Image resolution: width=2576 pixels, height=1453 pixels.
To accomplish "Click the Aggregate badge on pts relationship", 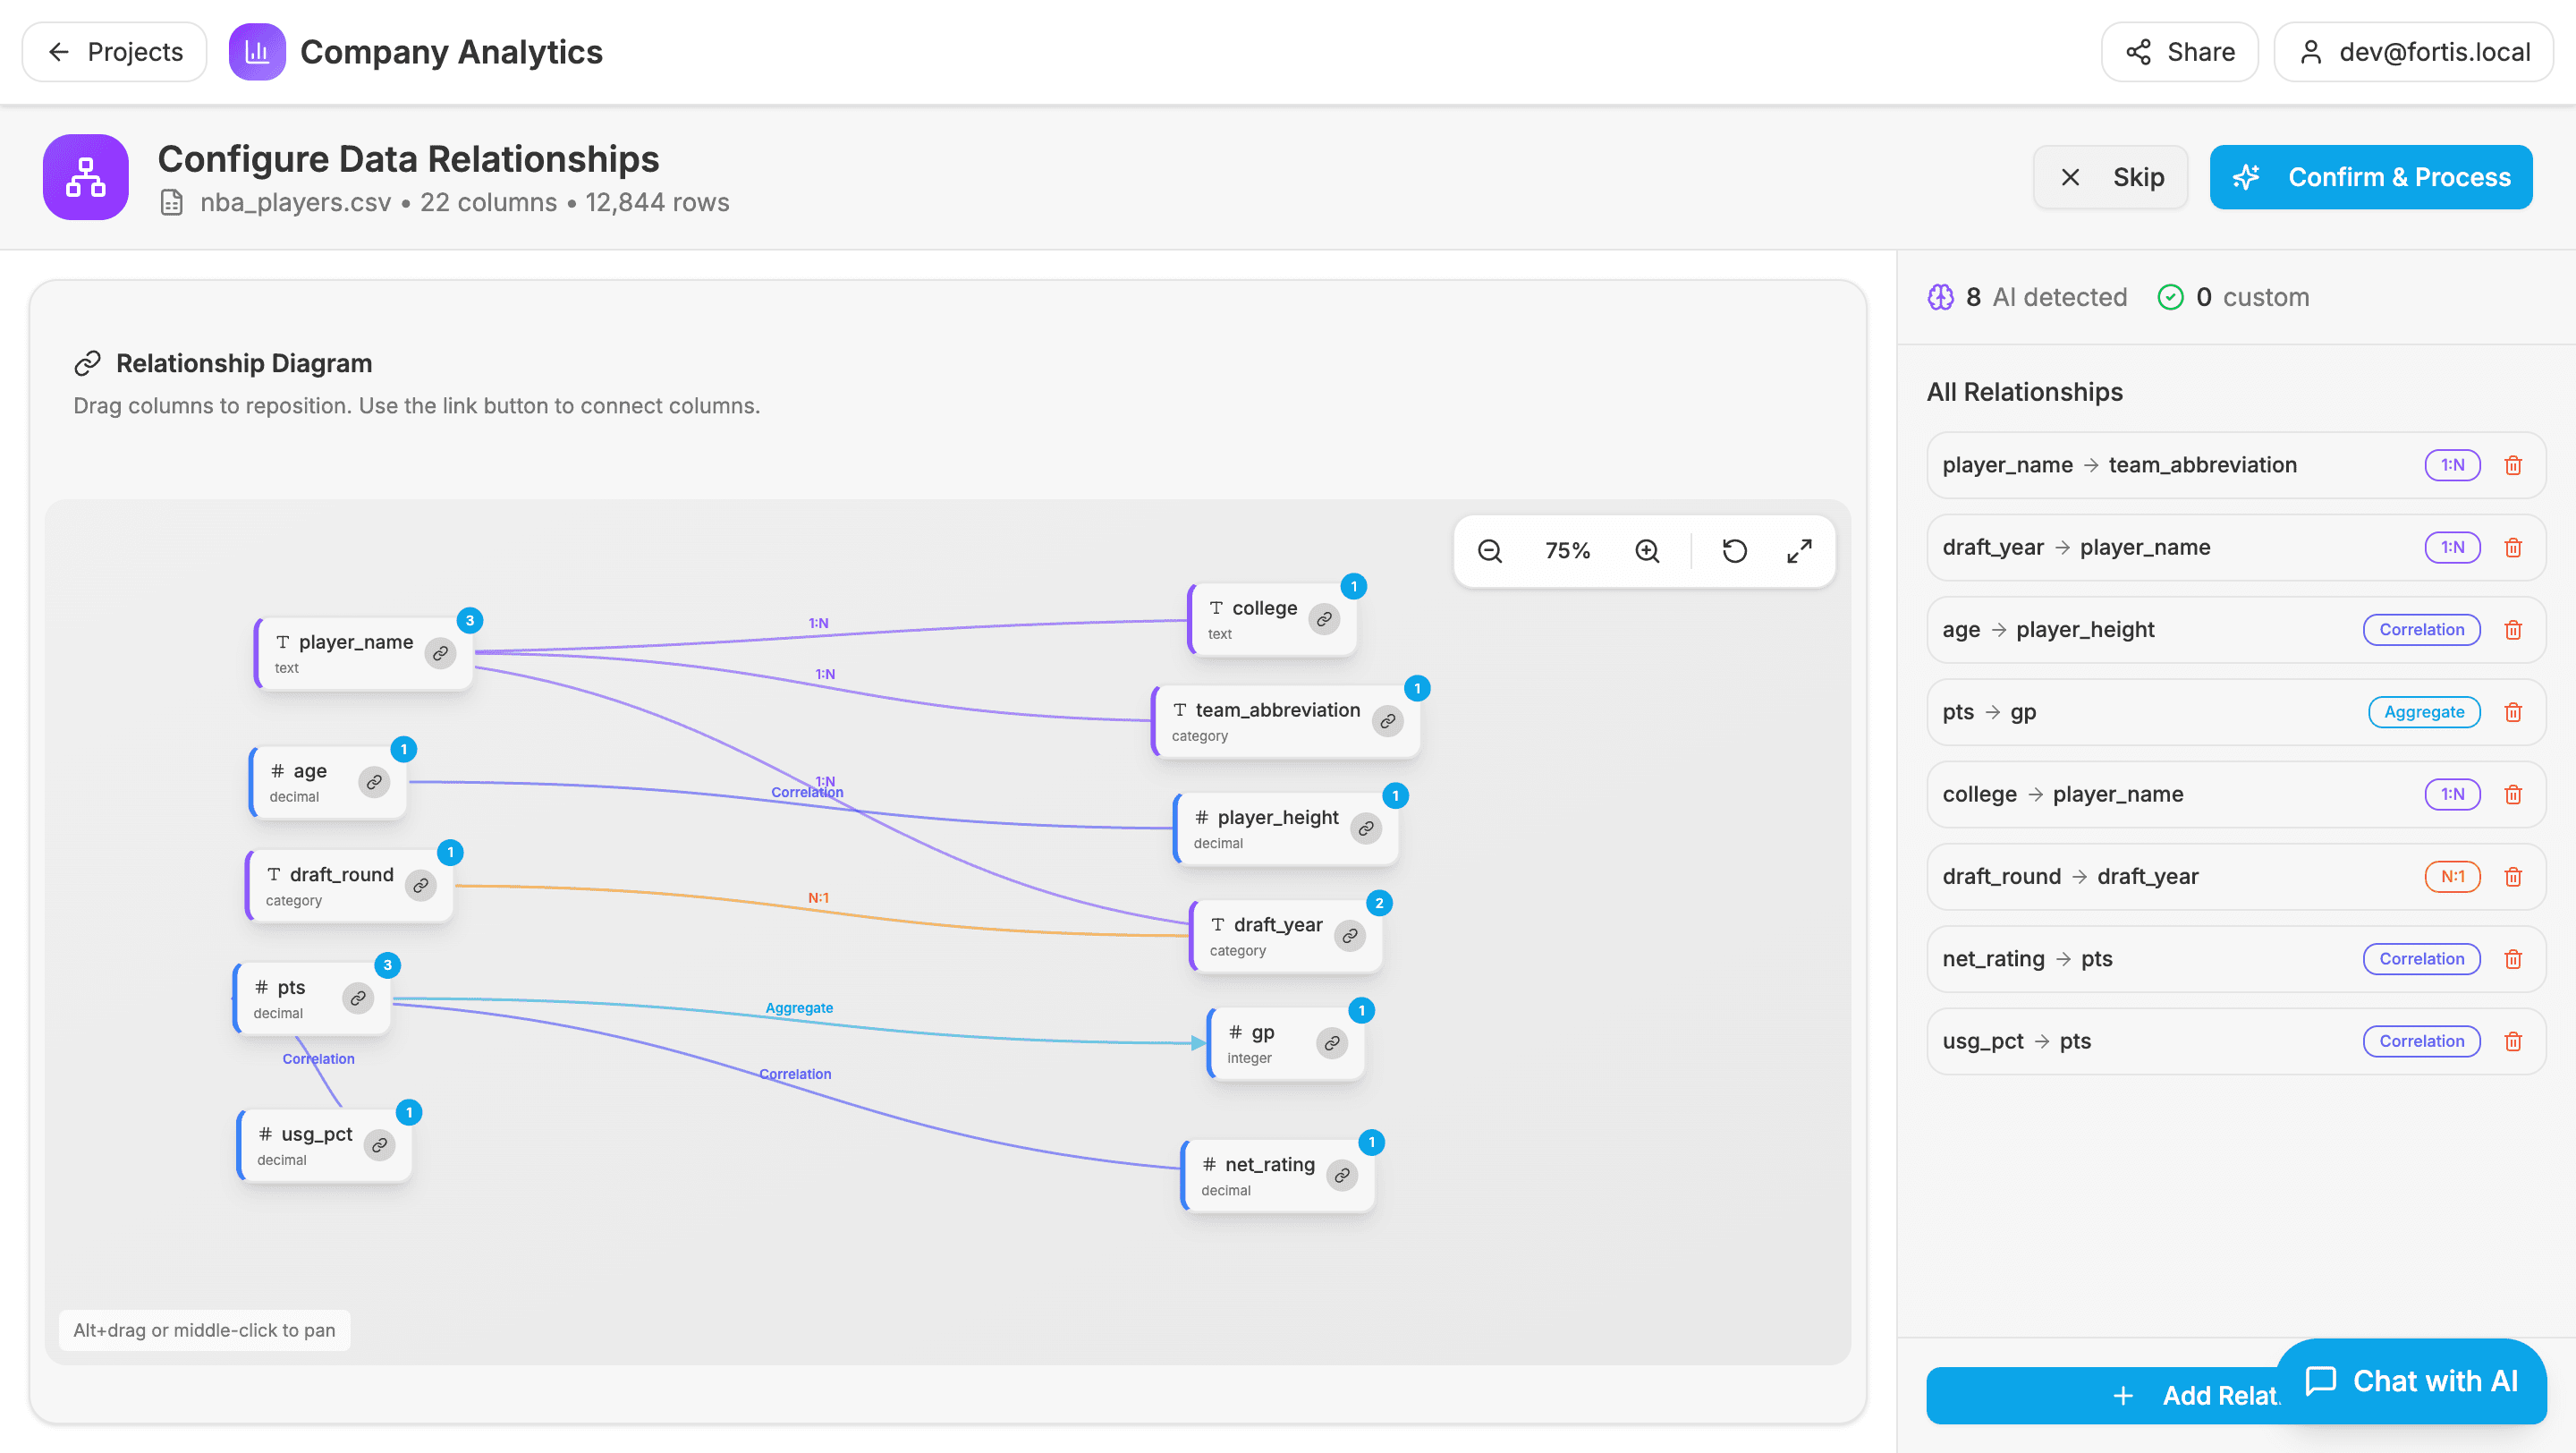I will [x=2423, y=712].
